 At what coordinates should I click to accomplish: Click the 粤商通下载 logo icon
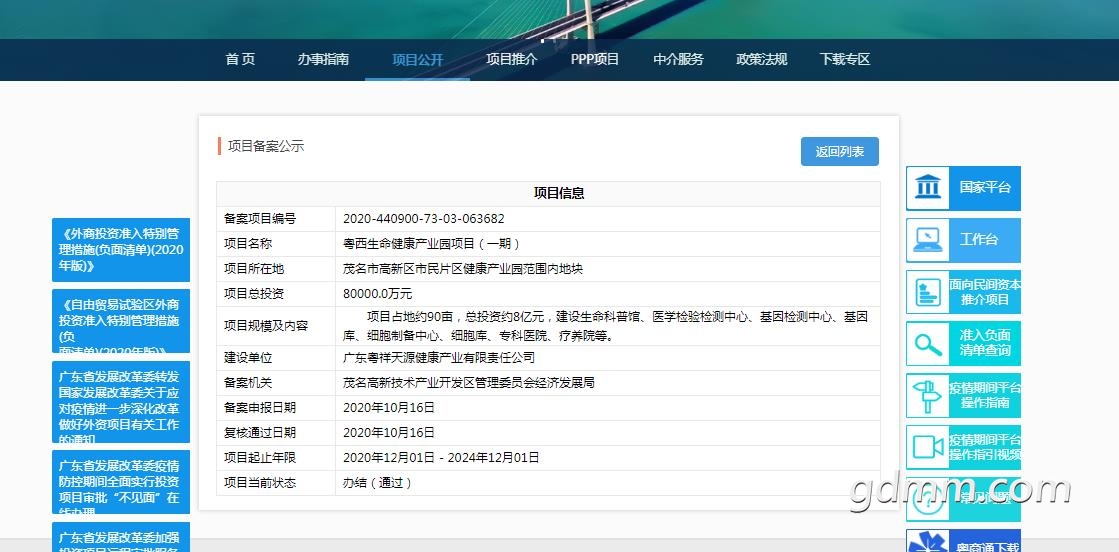(x=928, y=543)
